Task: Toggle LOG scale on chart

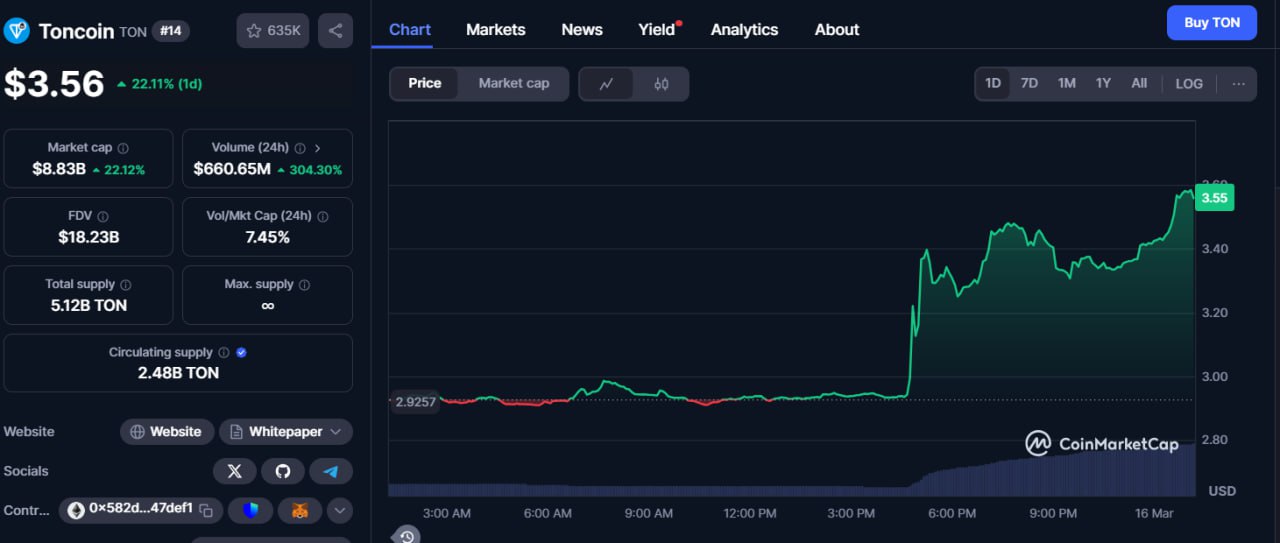Action: pos(1189,84)
